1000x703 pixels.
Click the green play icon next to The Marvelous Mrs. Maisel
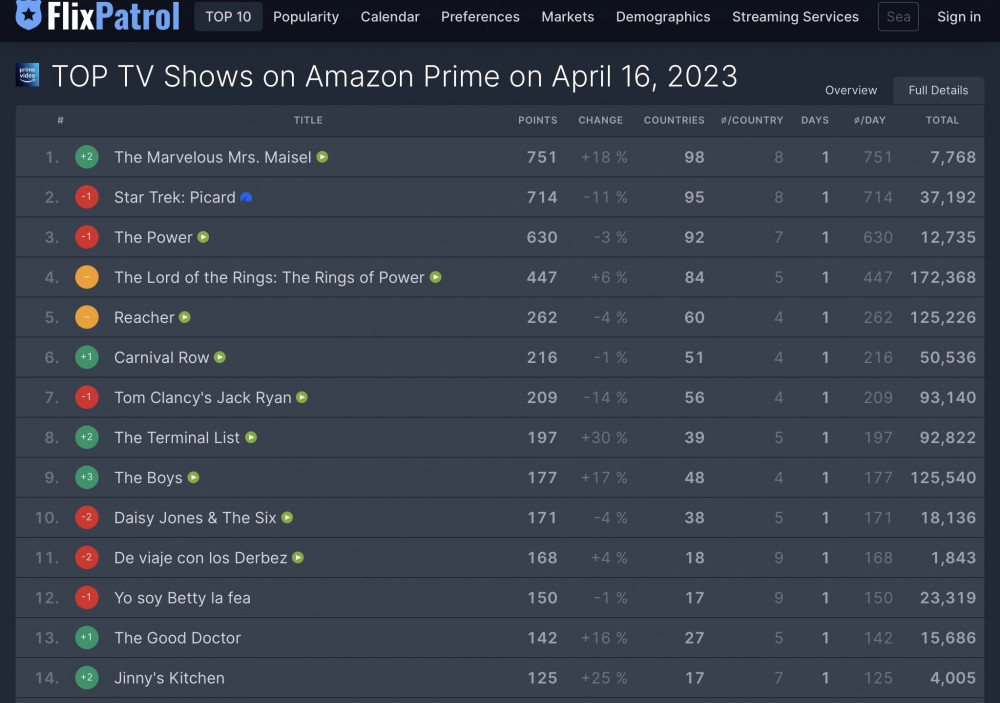[x=323, y=157]
